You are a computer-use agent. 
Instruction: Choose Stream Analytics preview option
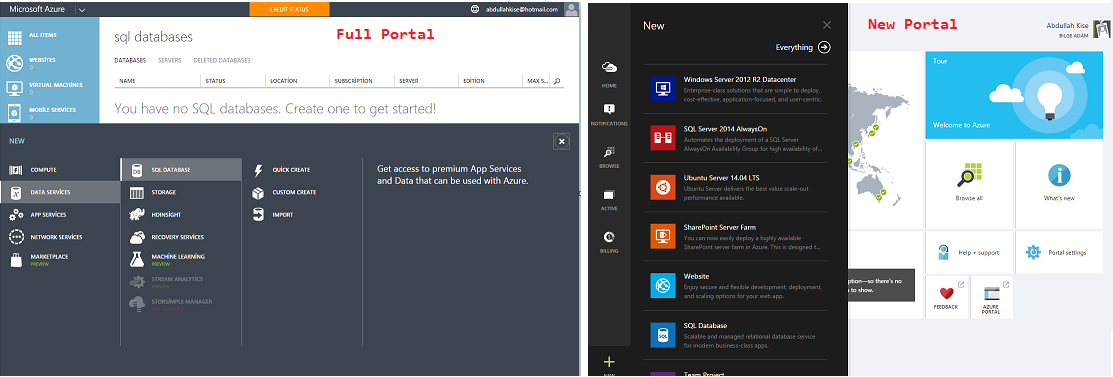point(182,282)
